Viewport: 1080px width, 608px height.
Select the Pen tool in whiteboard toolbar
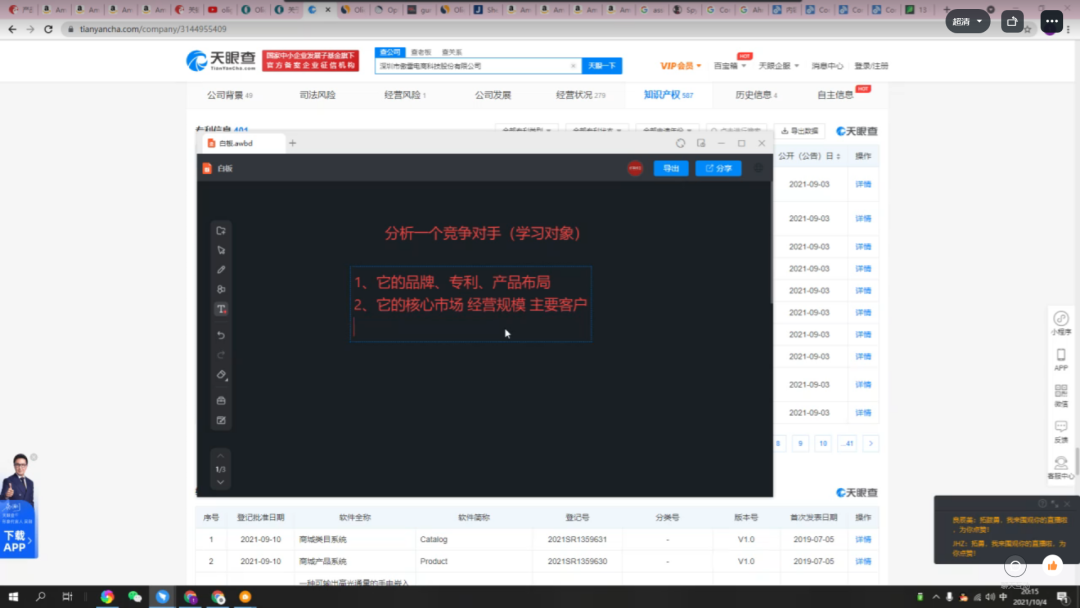pos(221,270)
